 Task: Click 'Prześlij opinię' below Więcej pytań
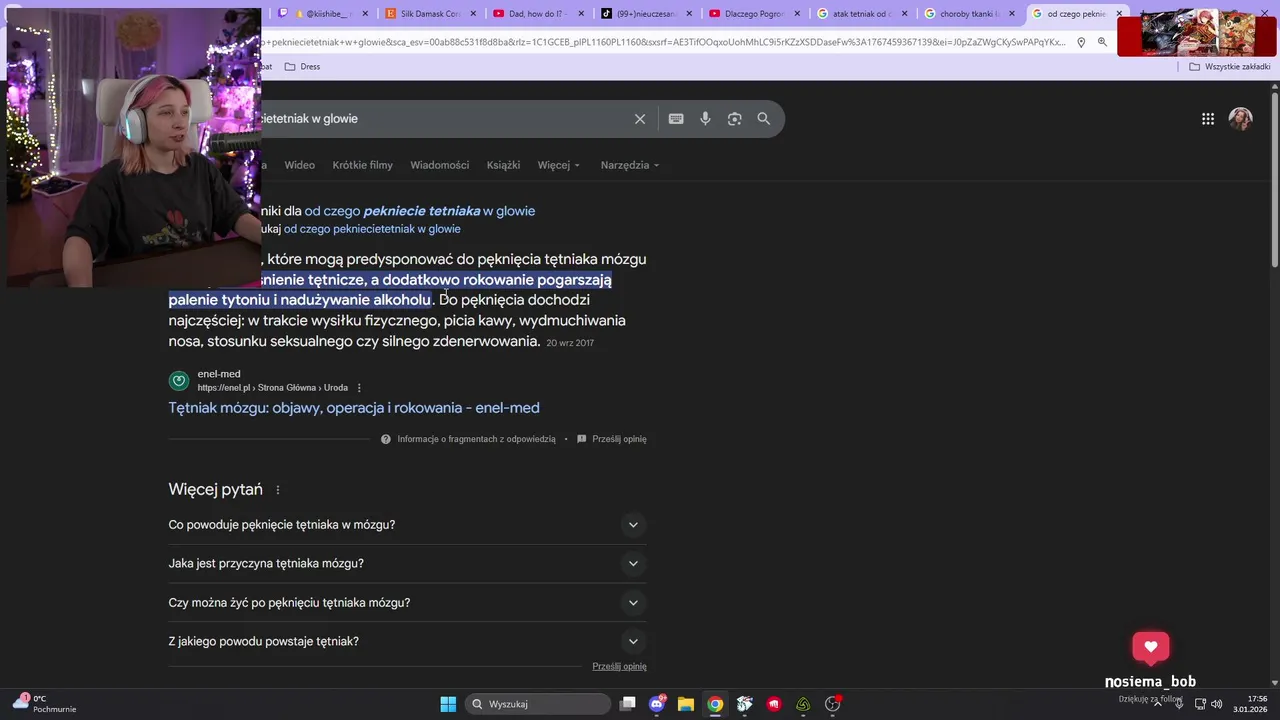pos(619,666)
